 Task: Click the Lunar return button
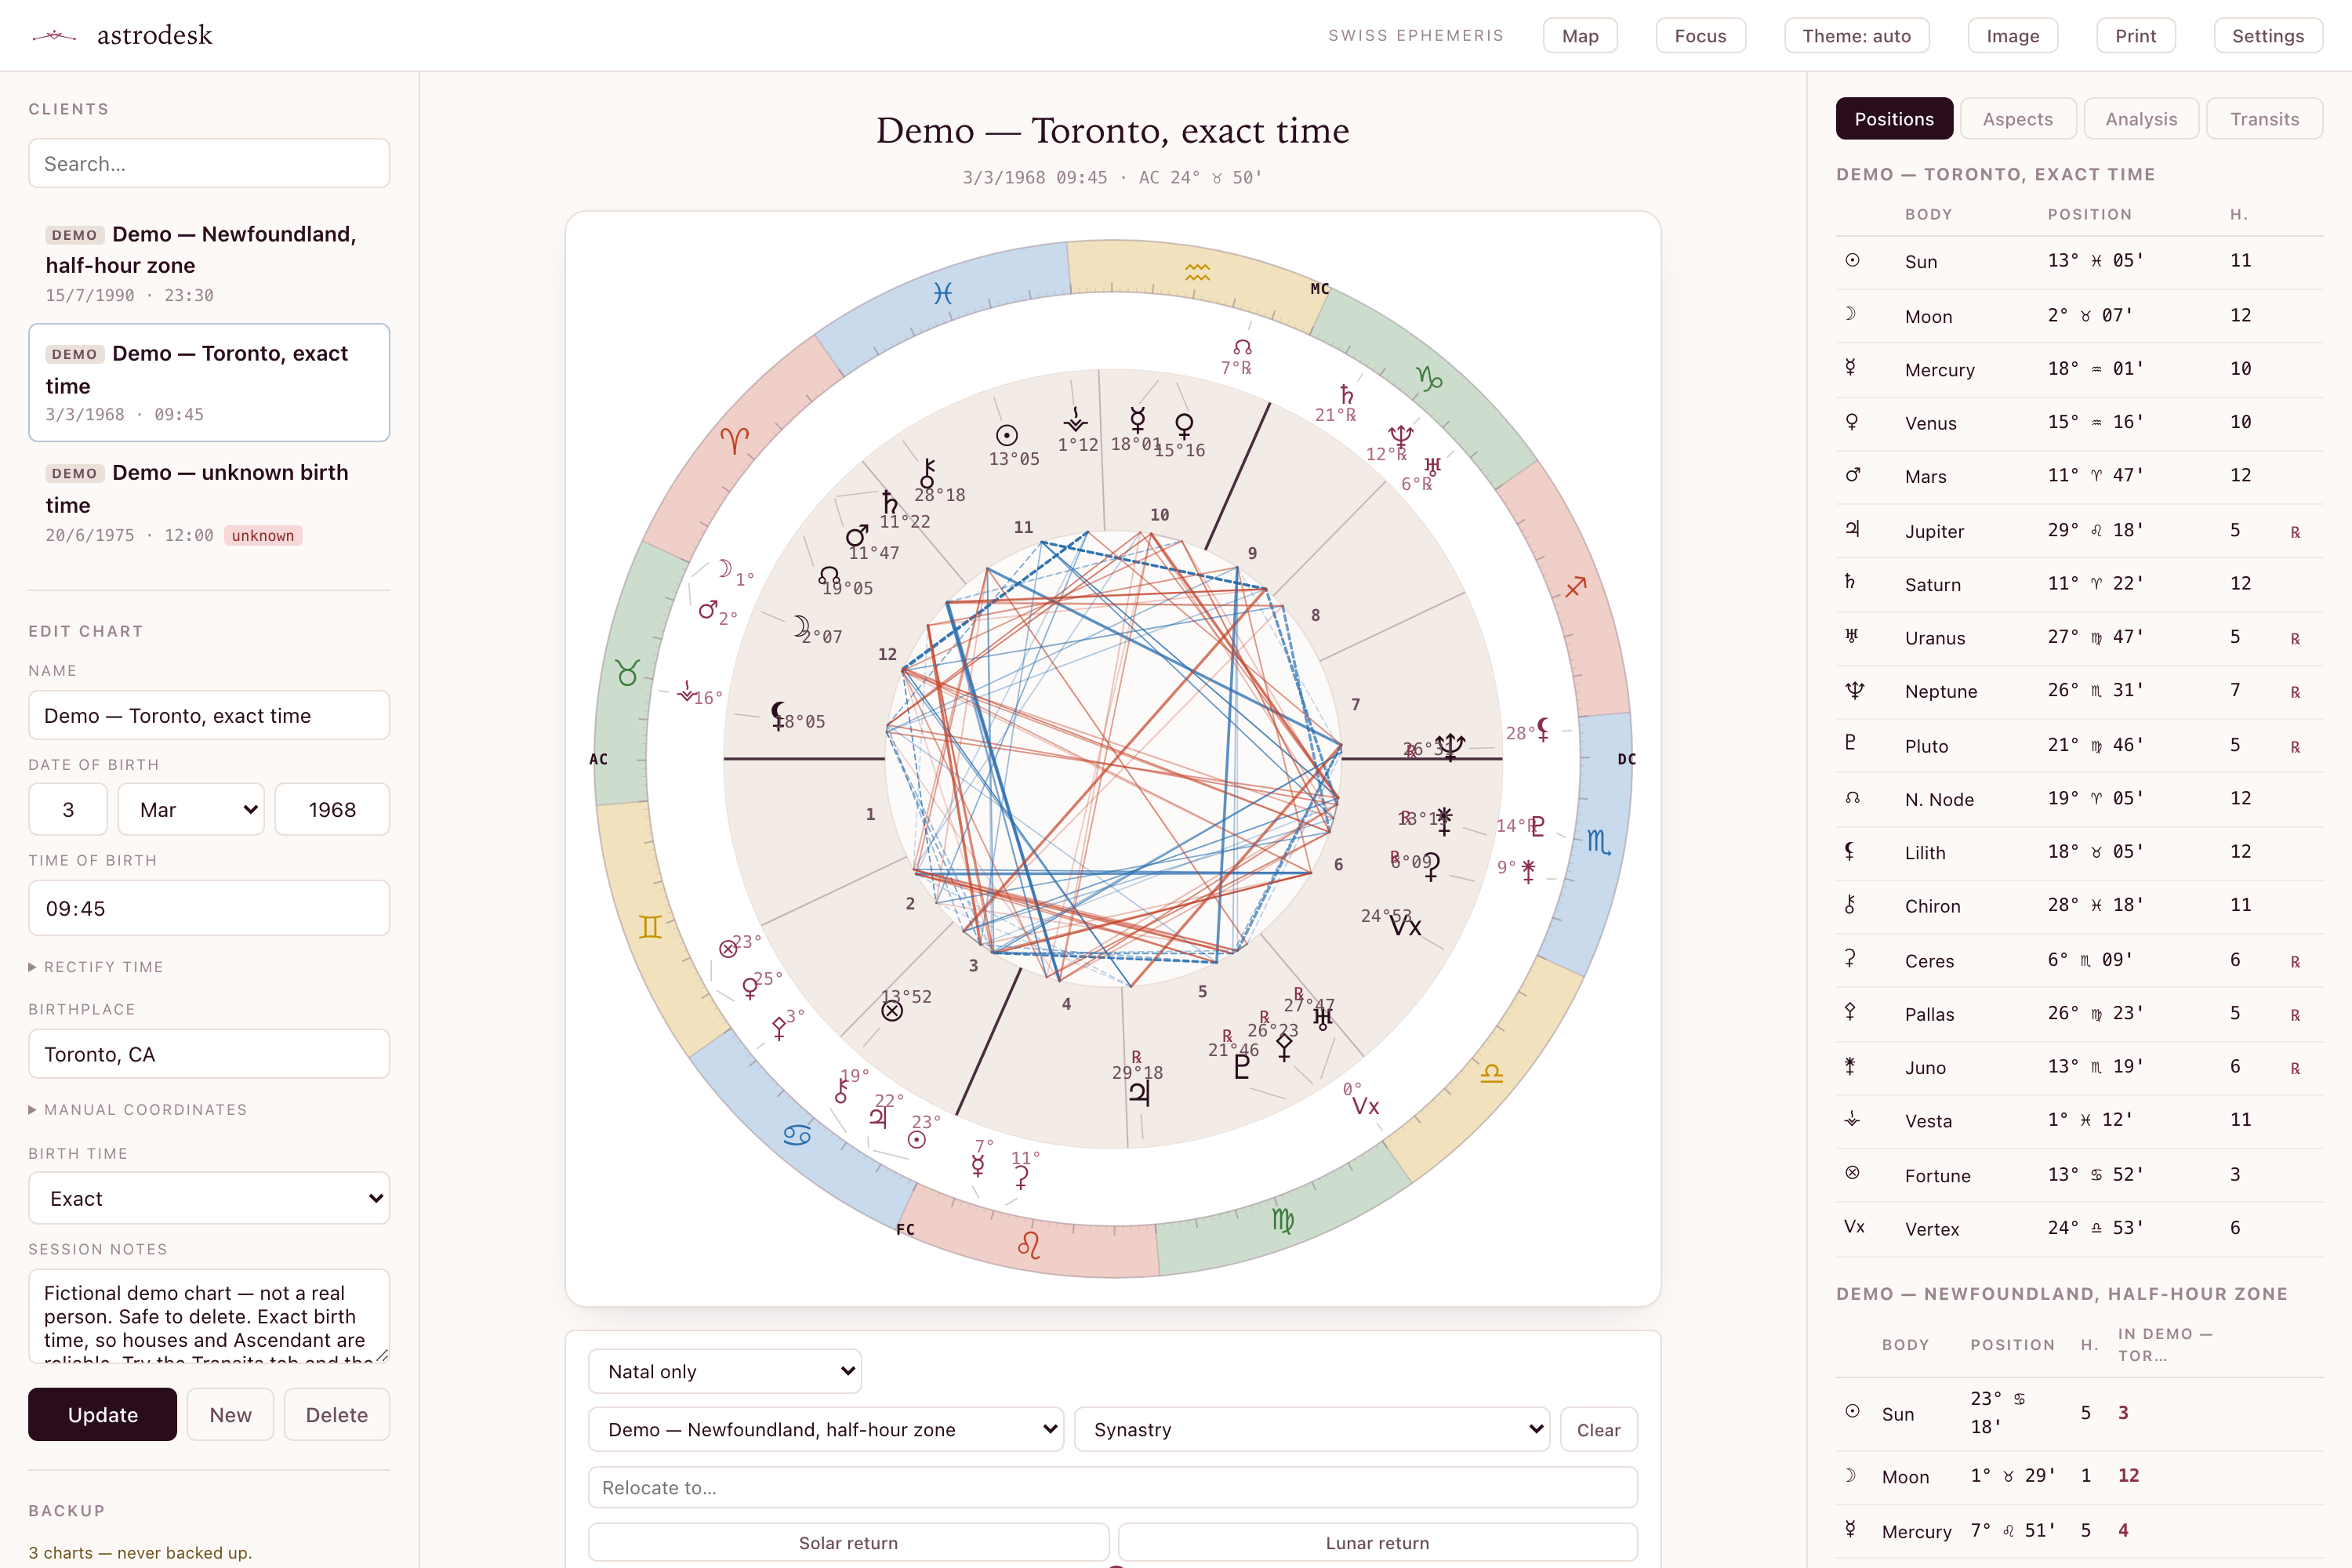[1377, 1542]
